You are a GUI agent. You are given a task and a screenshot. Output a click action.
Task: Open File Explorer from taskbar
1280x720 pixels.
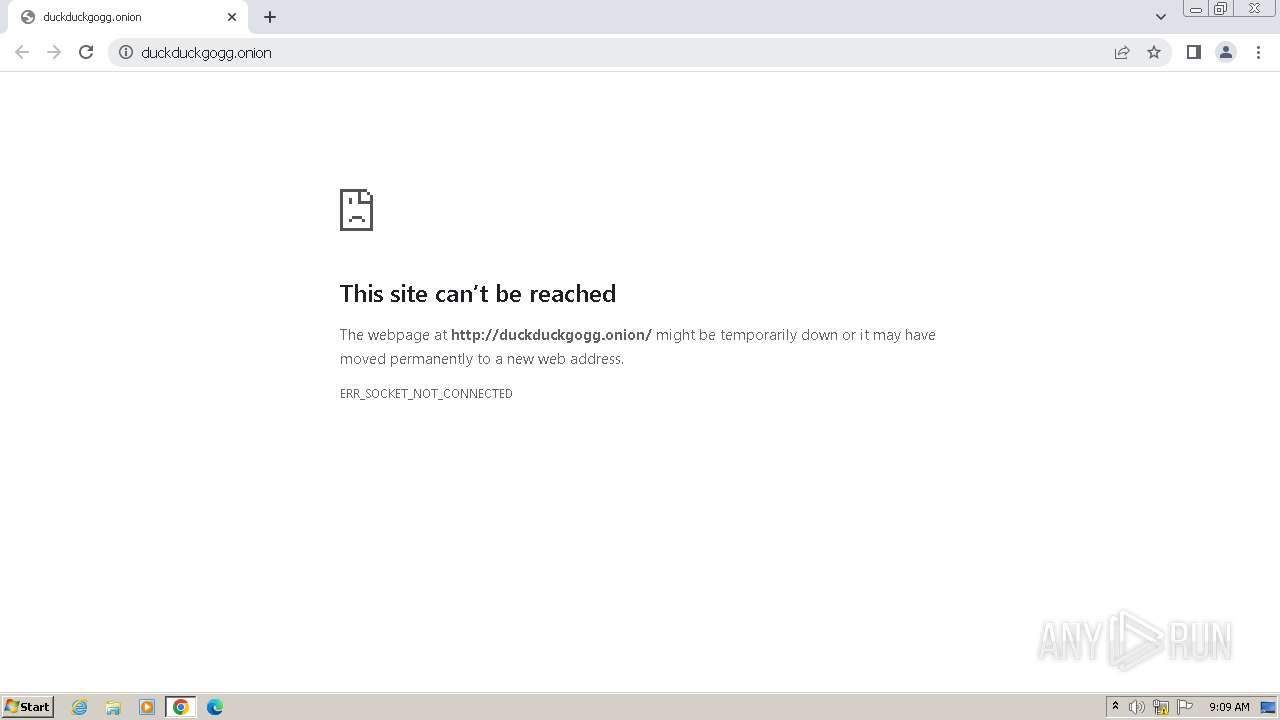pyautogui.click(x=113, y=707)
